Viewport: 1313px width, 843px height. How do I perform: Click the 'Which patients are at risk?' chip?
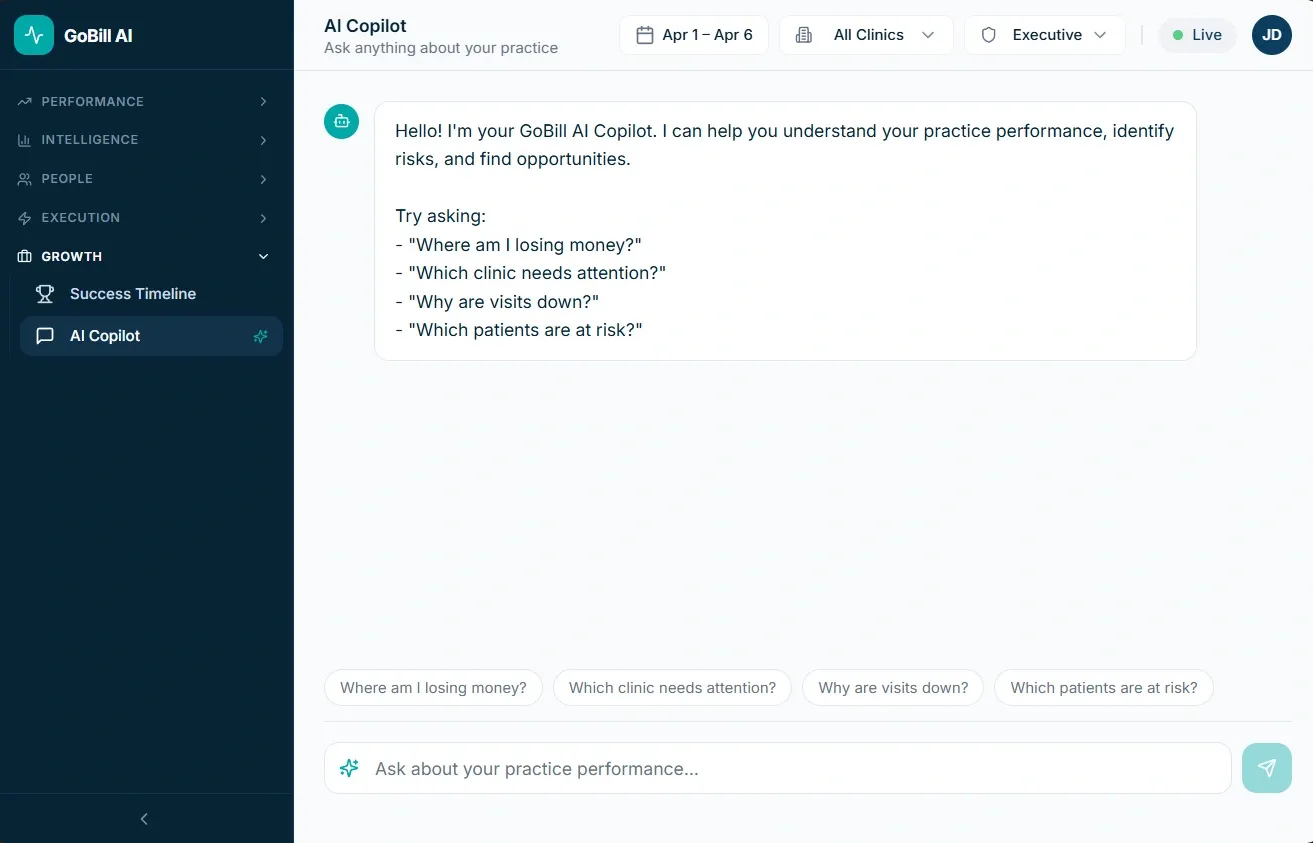[1104, 688]
